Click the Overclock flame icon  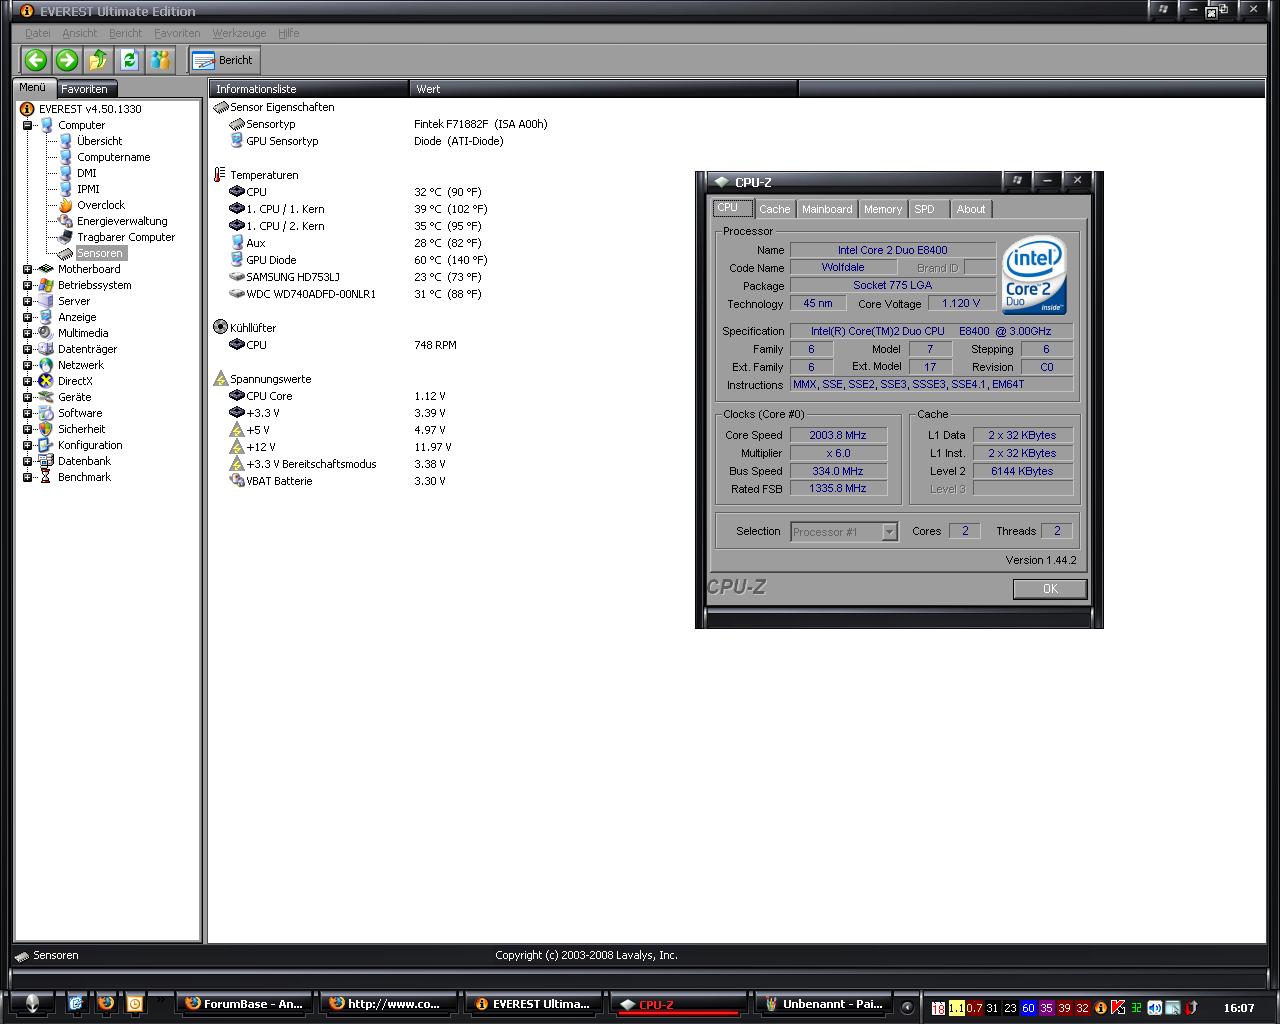click(x=66, y=205)
